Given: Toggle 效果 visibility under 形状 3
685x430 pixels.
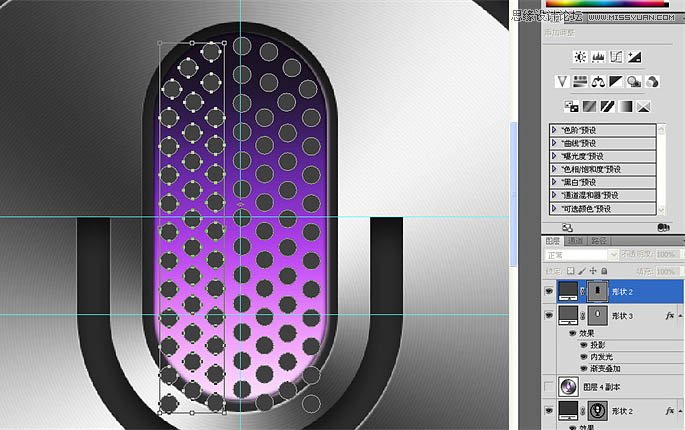Looking at the screenshot, I should (572, 333).
